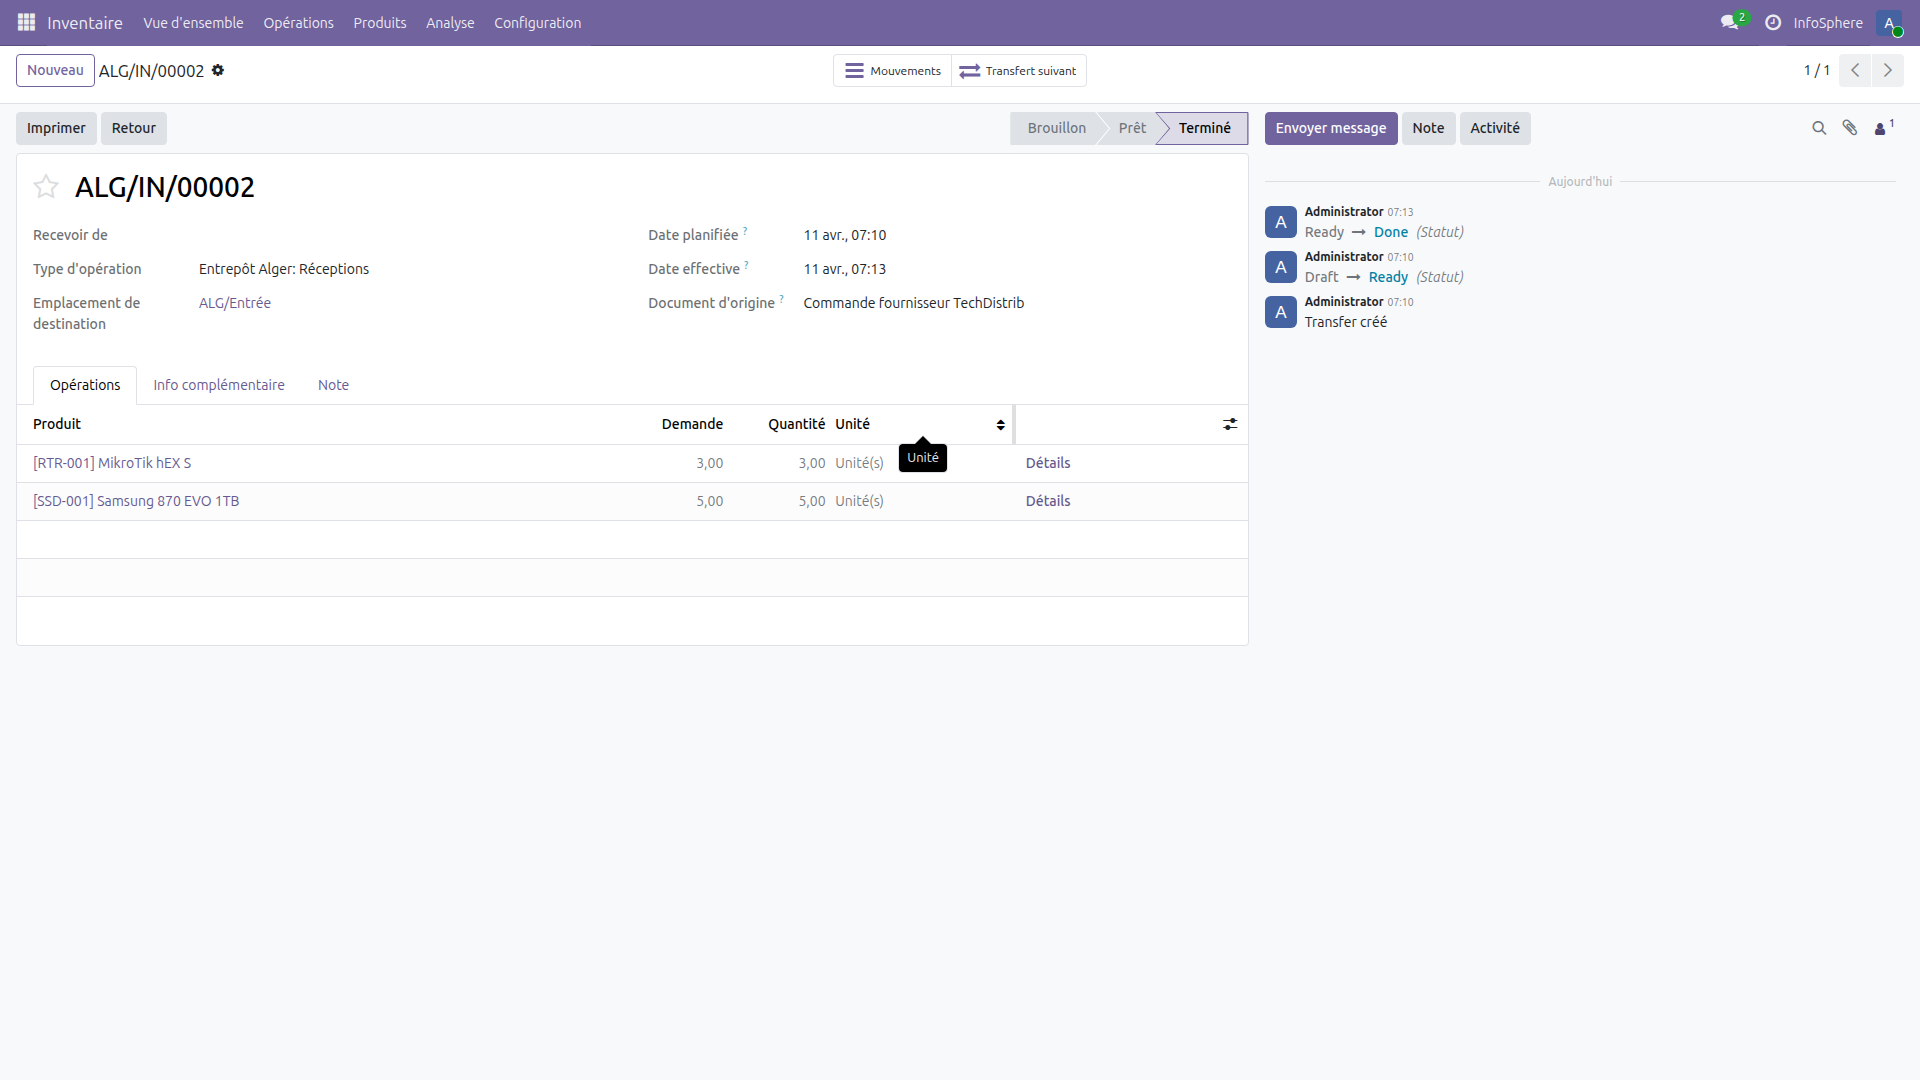Click the Envoyer message button
Image resolution: width=1920 pixels, height=1080 pixels.
(x=1331, y=128)
